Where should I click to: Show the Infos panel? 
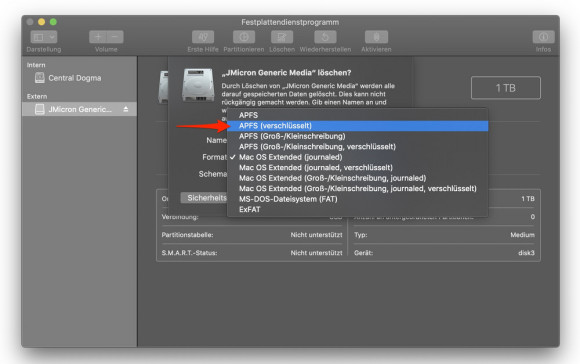[x=543, y=37]
